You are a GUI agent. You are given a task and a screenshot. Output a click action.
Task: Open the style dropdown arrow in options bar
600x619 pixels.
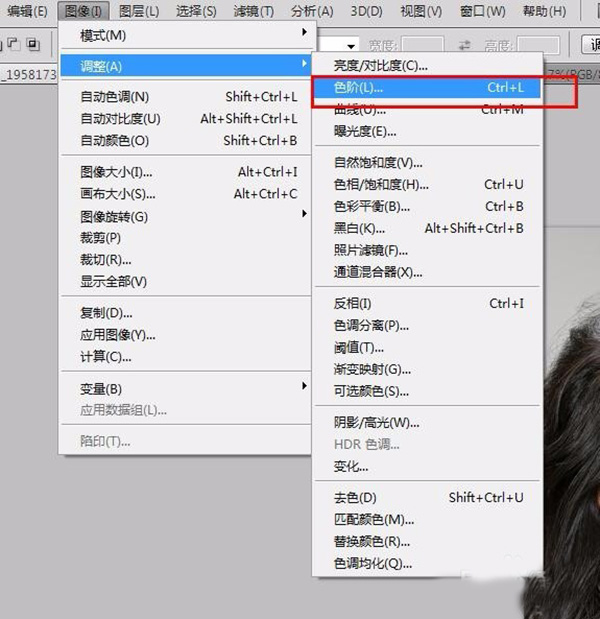pos(351,46)
